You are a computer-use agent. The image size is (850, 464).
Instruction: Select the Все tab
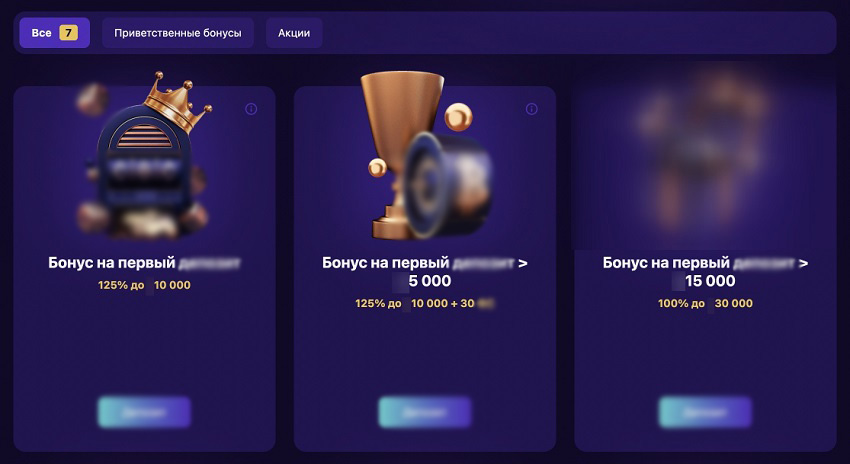[55, 33]
